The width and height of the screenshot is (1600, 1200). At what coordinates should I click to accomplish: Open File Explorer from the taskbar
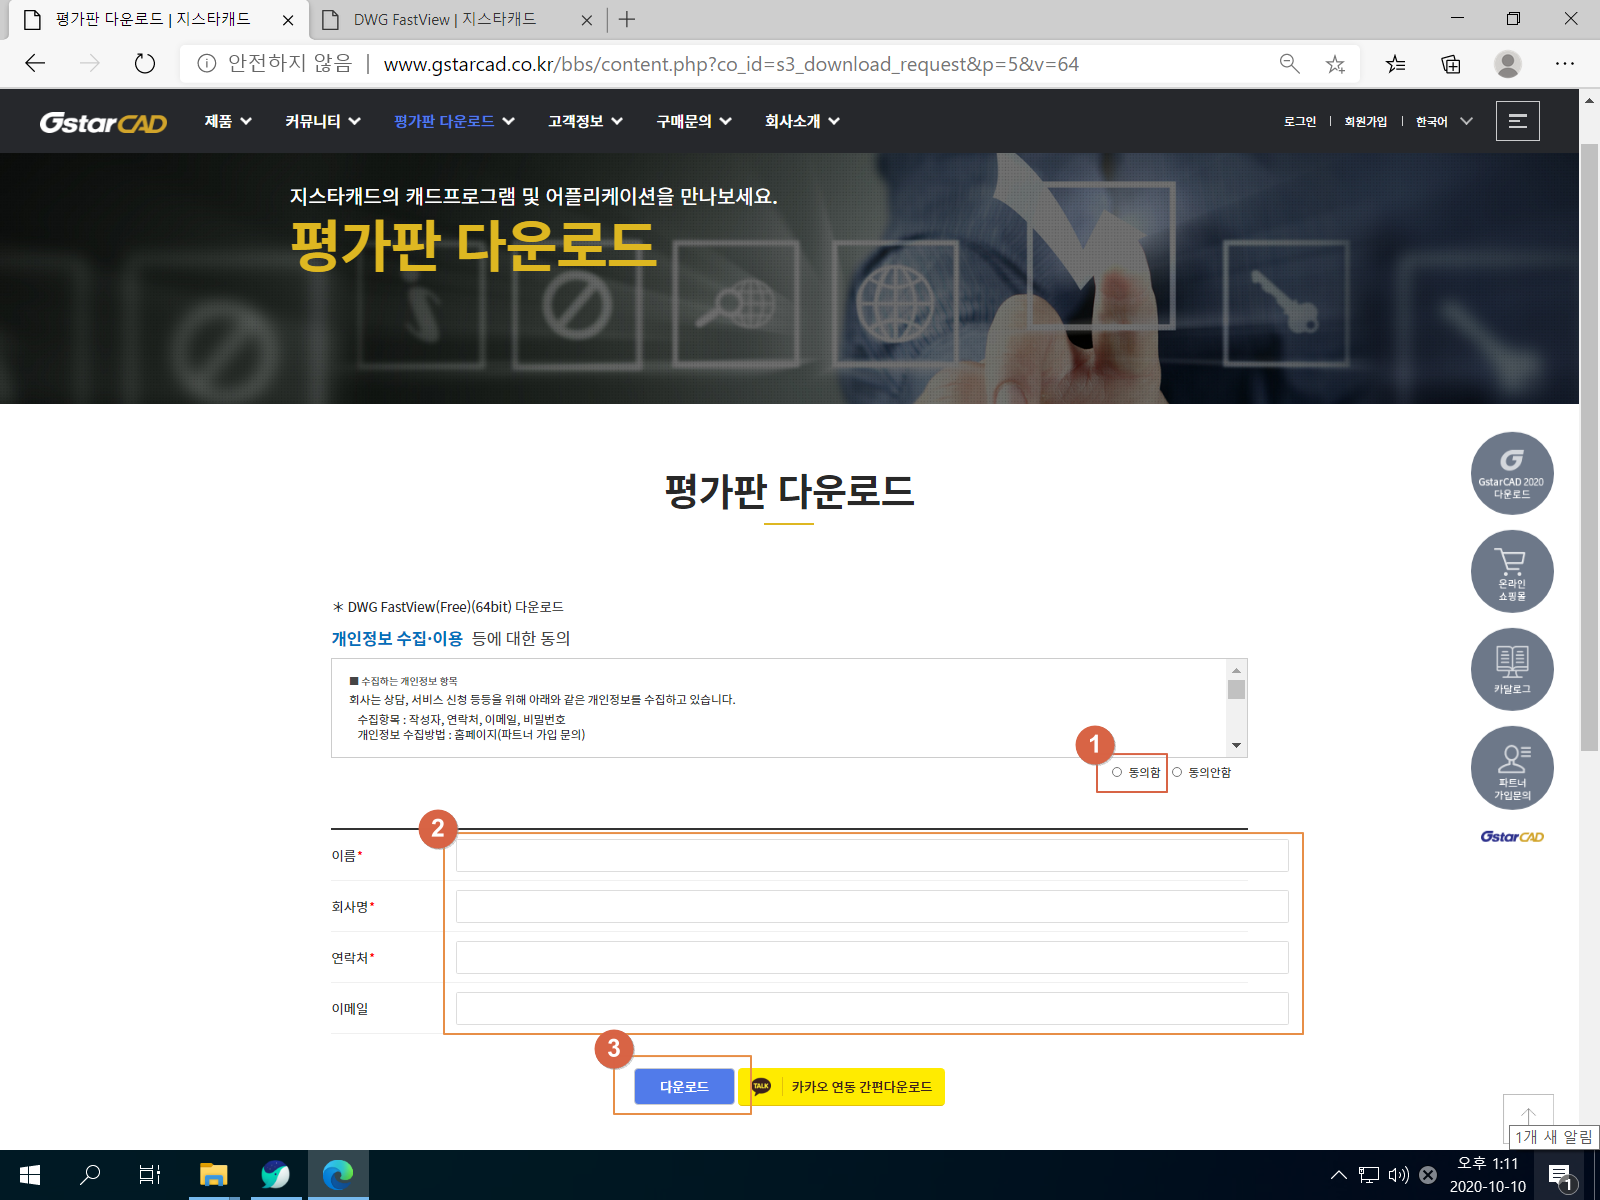(x=214, y=1175)
